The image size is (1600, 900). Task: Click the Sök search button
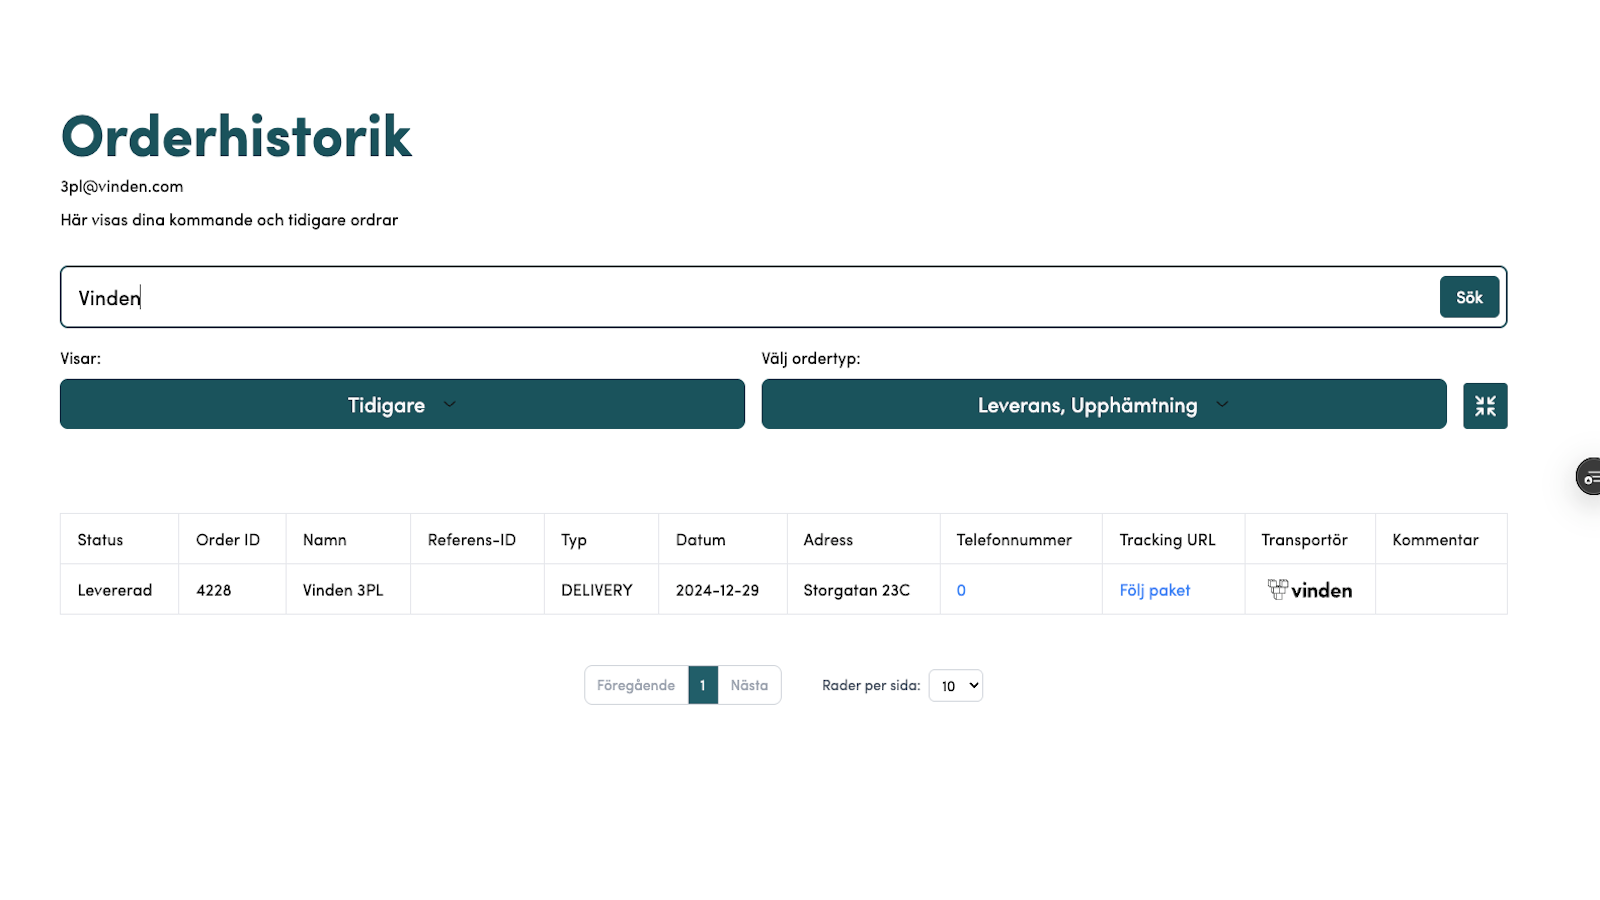click(1469, 297)
